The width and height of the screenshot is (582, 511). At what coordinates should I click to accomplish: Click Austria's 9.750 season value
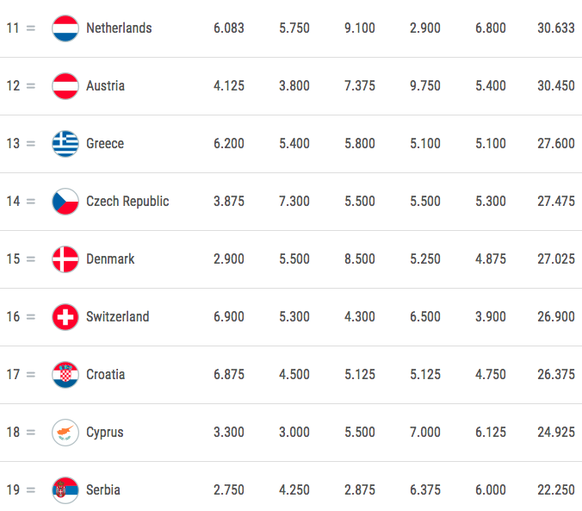(x=425, y=86)
